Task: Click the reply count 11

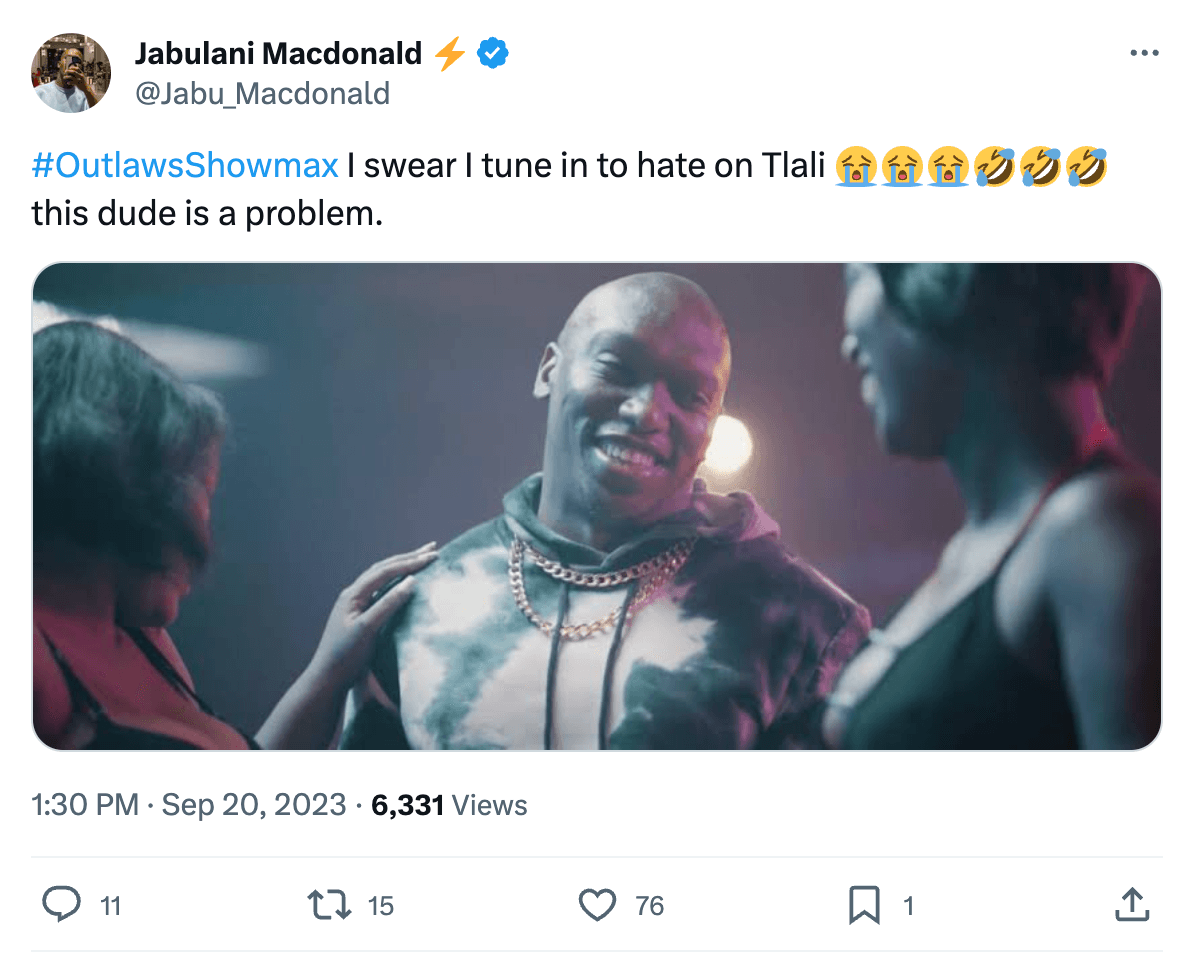Action: (111, 905)
